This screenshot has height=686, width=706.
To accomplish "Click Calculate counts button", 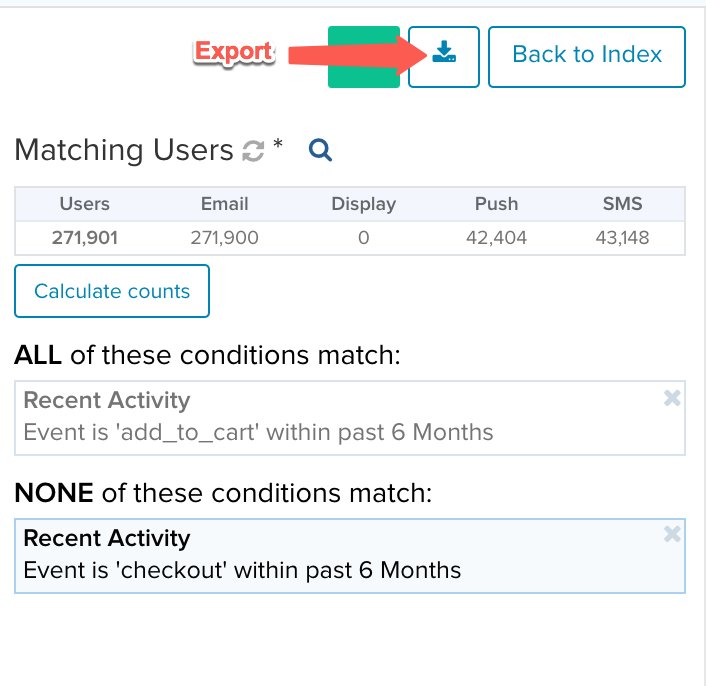I will coord(112,291).
